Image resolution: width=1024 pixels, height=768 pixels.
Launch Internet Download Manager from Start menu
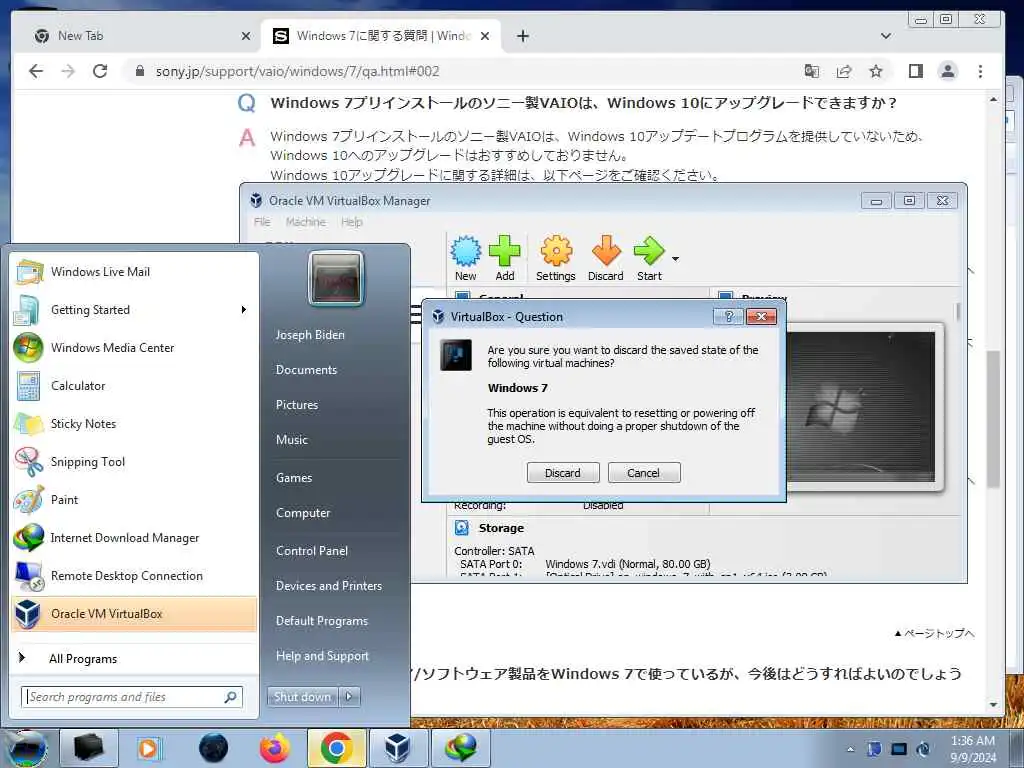135,537
